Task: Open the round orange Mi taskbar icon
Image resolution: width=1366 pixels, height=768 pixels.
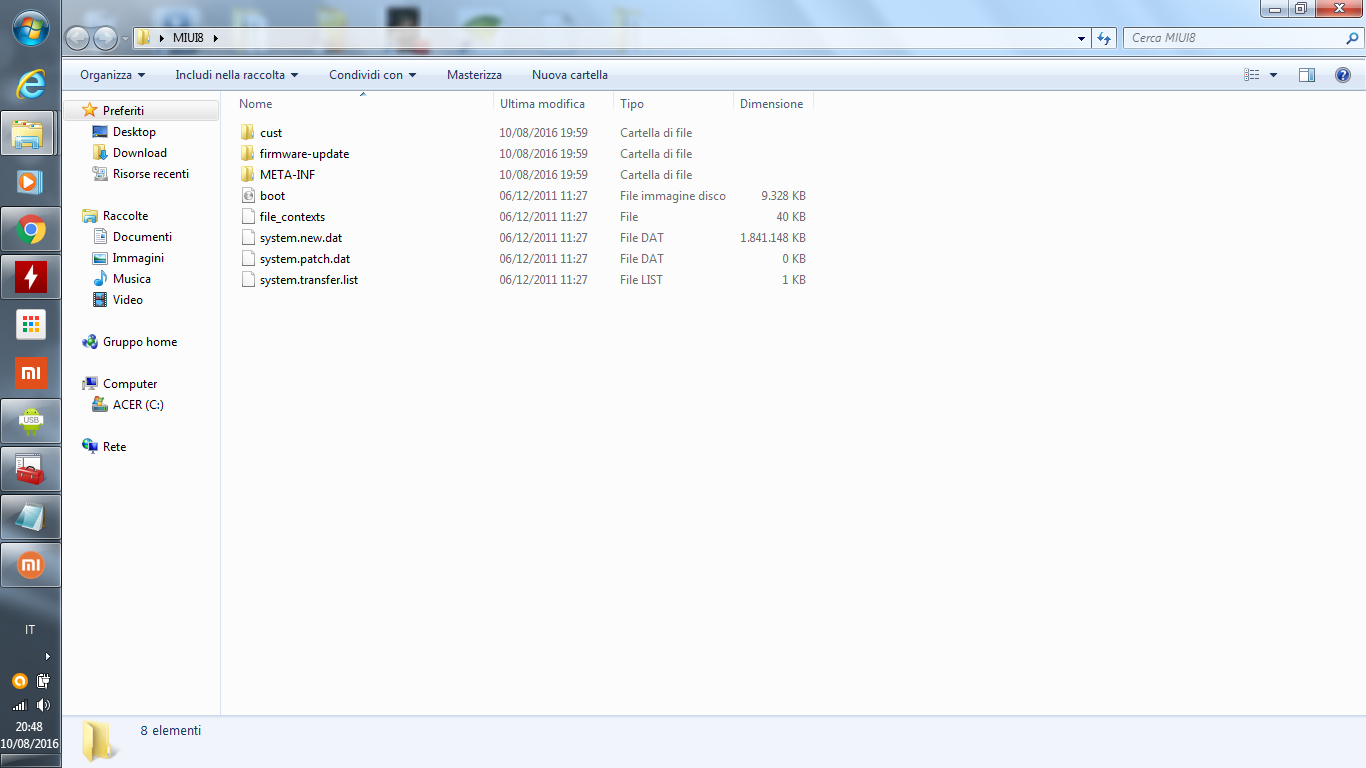Action: 30,565
